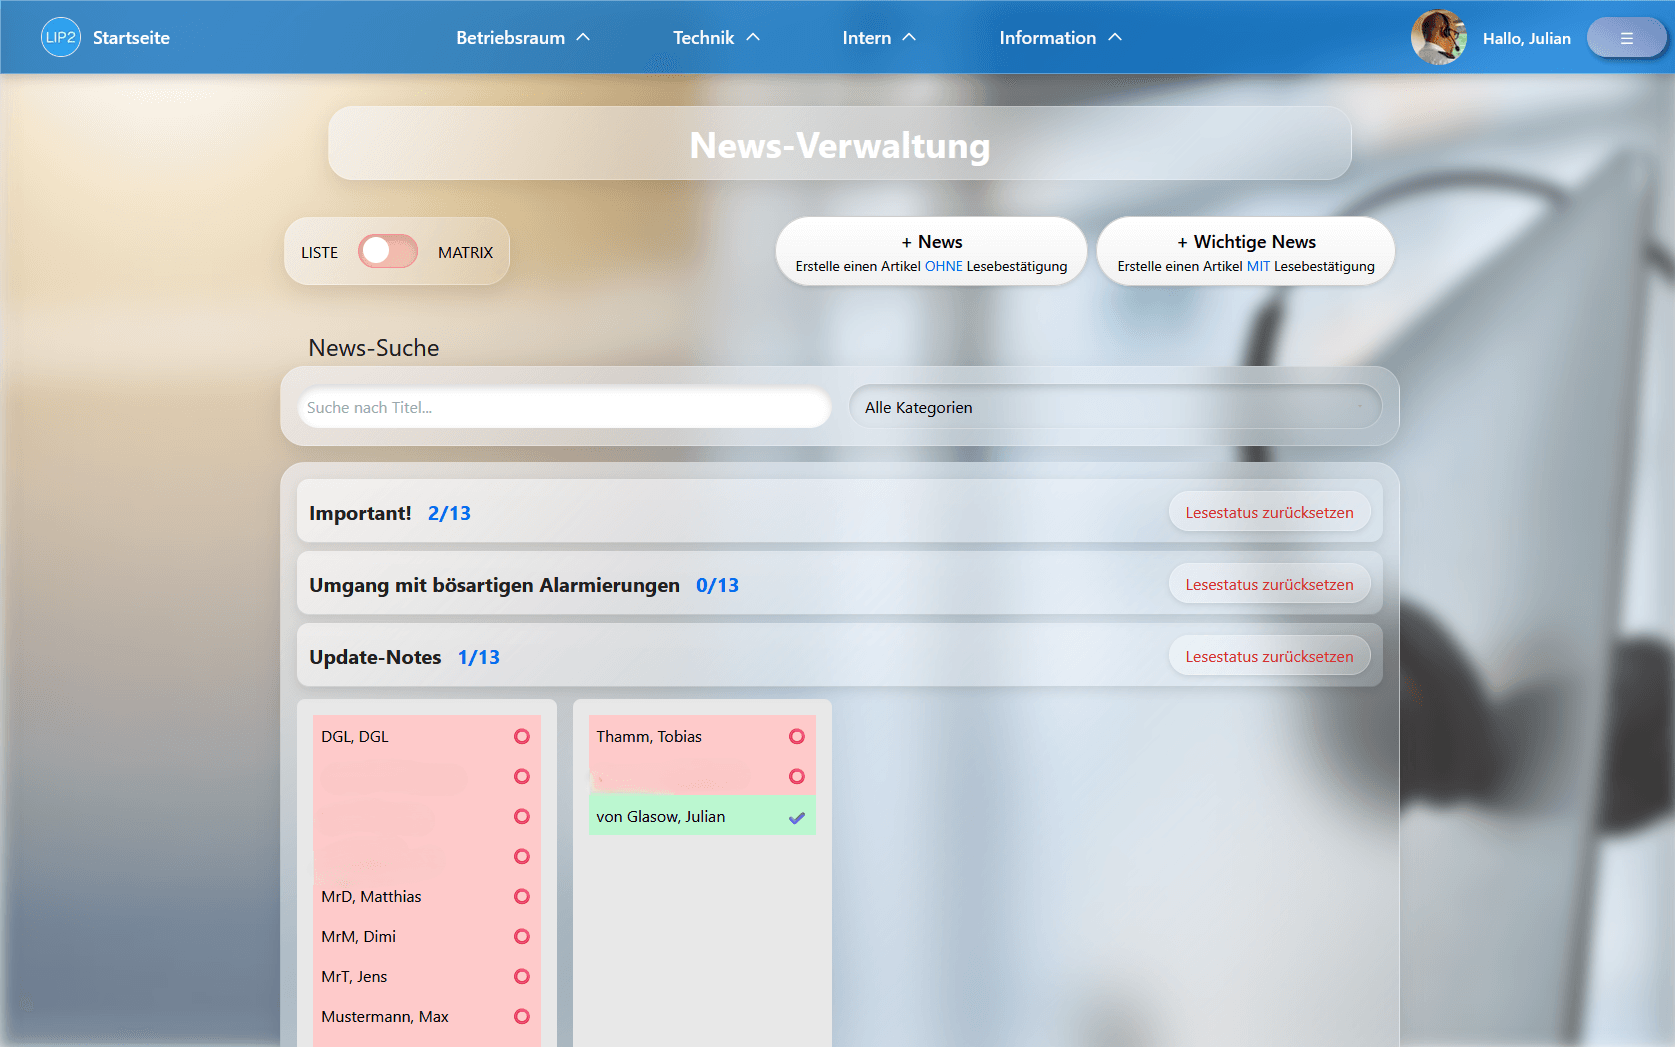This screenshot has width=1675, height=1047.
Task: Toggle the Liste/Matrix view switch
Action: point(388,252)
